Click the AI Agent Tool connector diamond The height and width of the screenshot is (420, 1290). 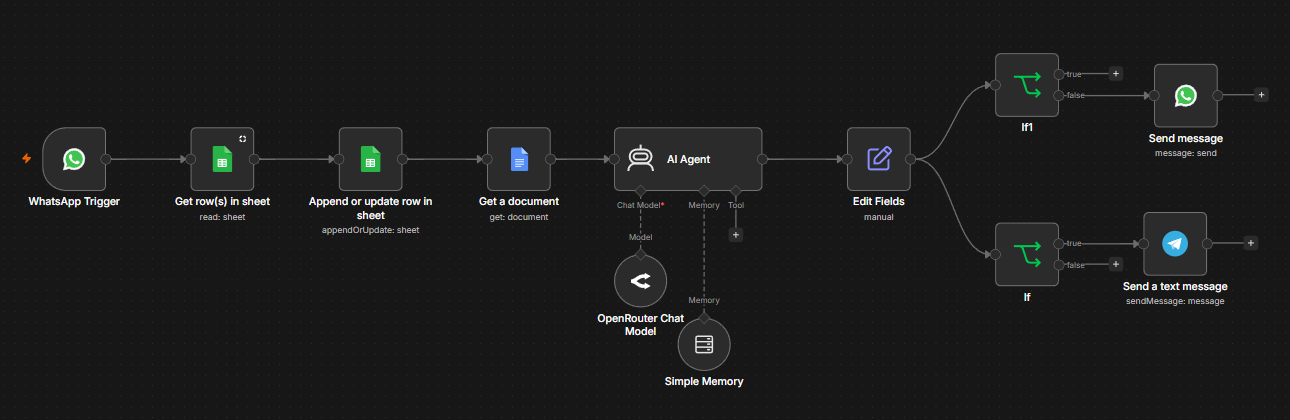click(x=736, y=191)
